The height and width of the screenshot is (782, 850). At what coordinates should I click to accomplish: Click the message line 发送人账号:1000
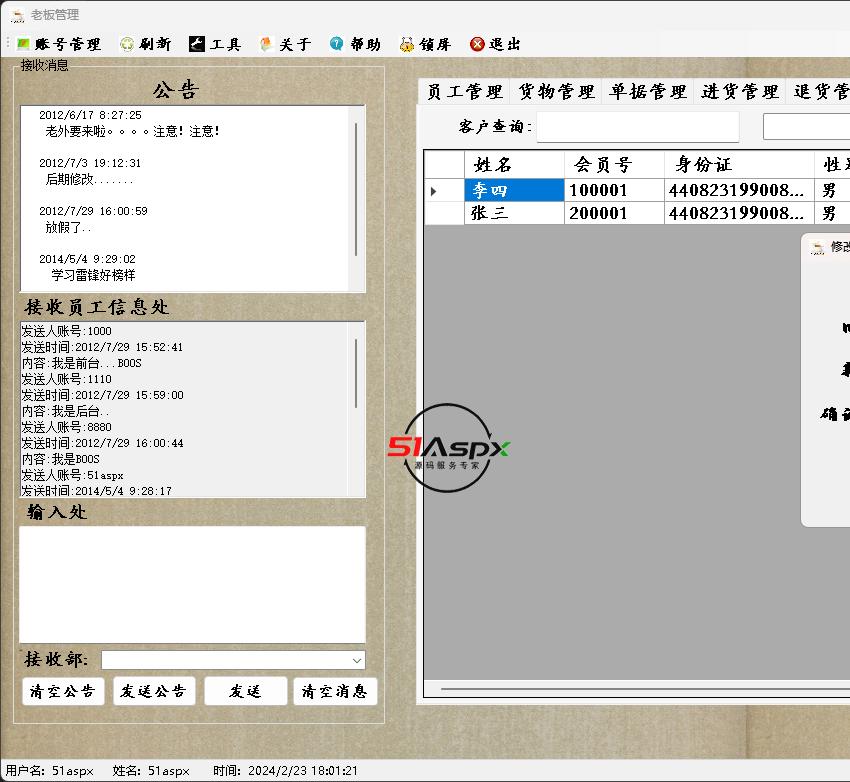(x=66, y=331)
